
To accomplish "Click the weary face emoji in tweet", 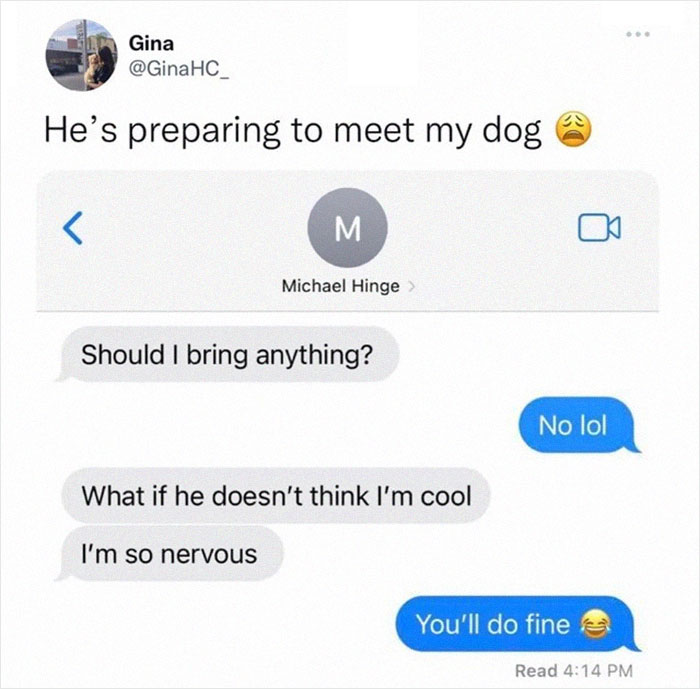I will point(573,129).
